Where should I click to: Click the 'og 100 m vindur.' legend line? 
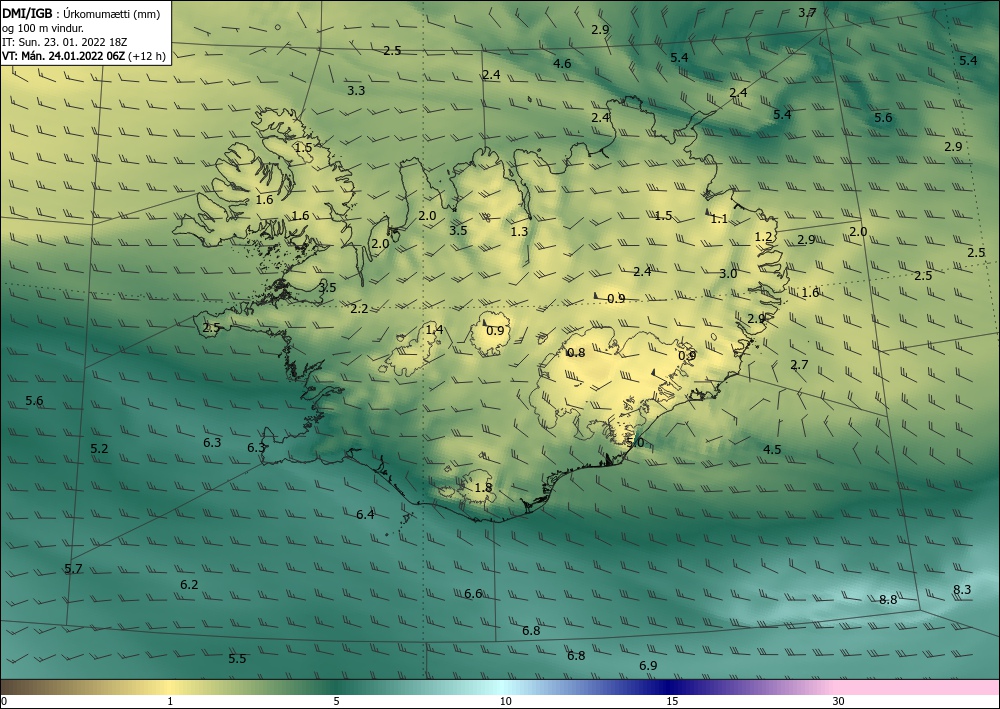click(x=43, y=27)
